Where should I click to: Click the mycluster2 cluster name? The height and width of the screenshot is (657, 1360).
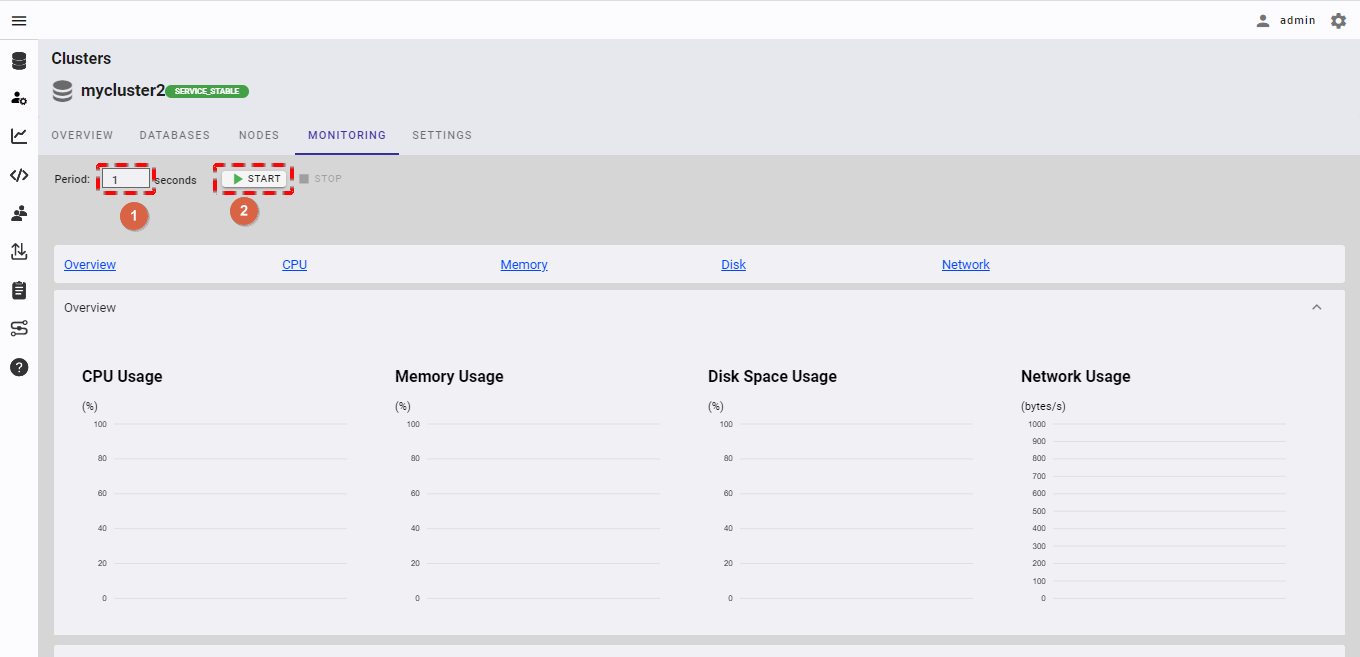(123, 90)
